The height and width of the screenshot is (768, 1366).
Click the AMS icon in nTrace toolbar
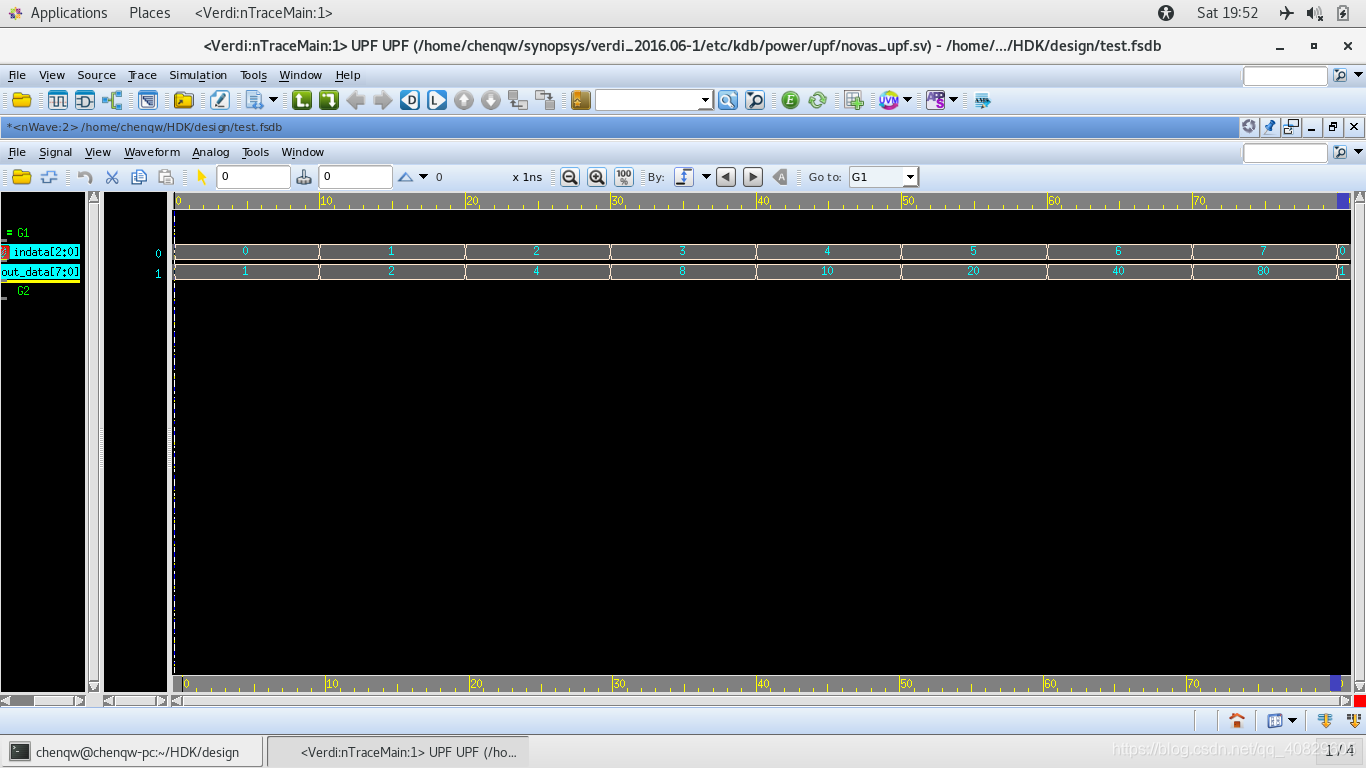pyautogui.click(x=982, y=100)
